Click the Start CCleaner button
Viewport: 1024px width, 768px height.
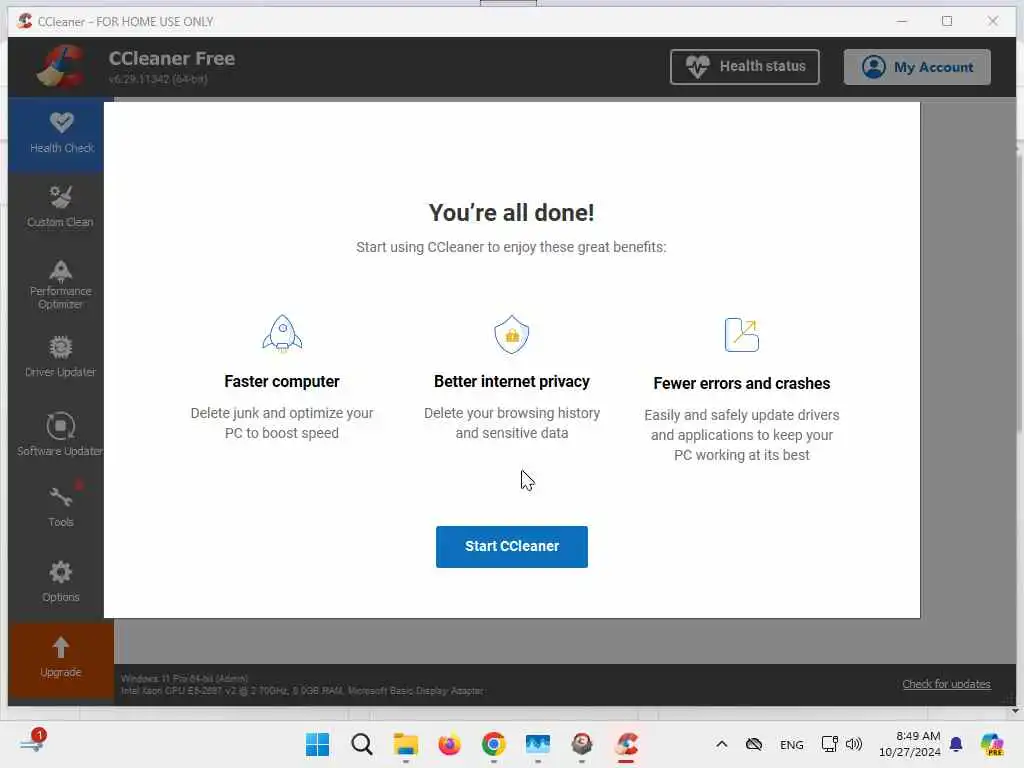[511, 546]
